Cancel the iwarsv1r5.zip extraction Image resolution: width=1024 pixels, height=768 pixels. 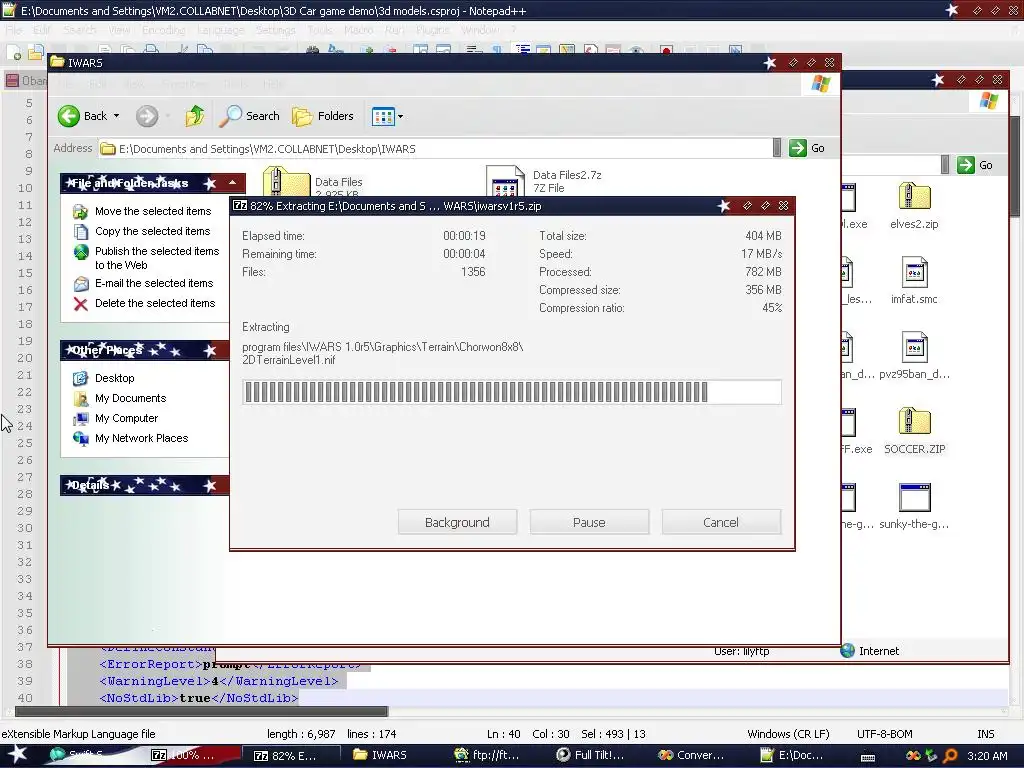(721, 522)
